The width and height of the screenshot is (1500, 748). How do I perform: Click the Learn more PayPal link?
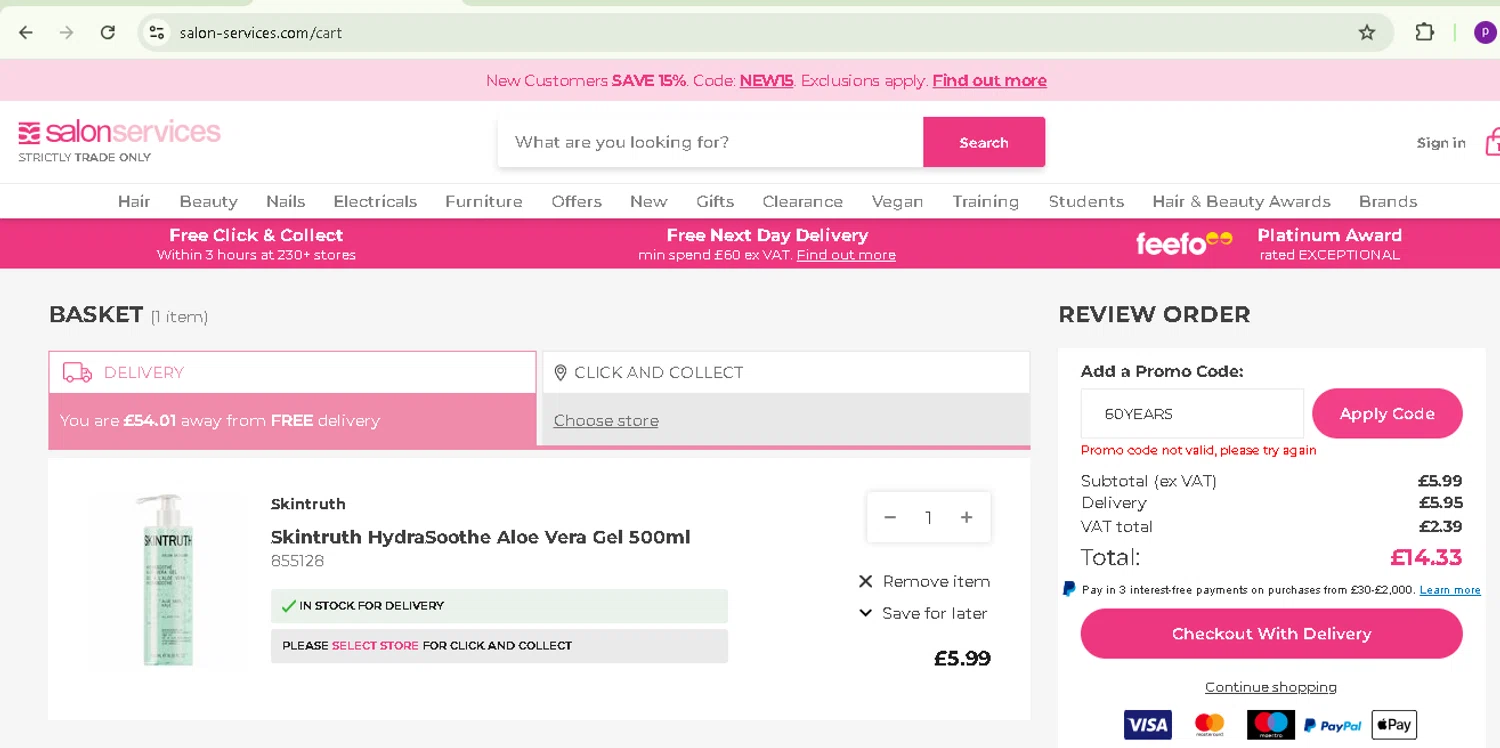[x=1450, y=590]
